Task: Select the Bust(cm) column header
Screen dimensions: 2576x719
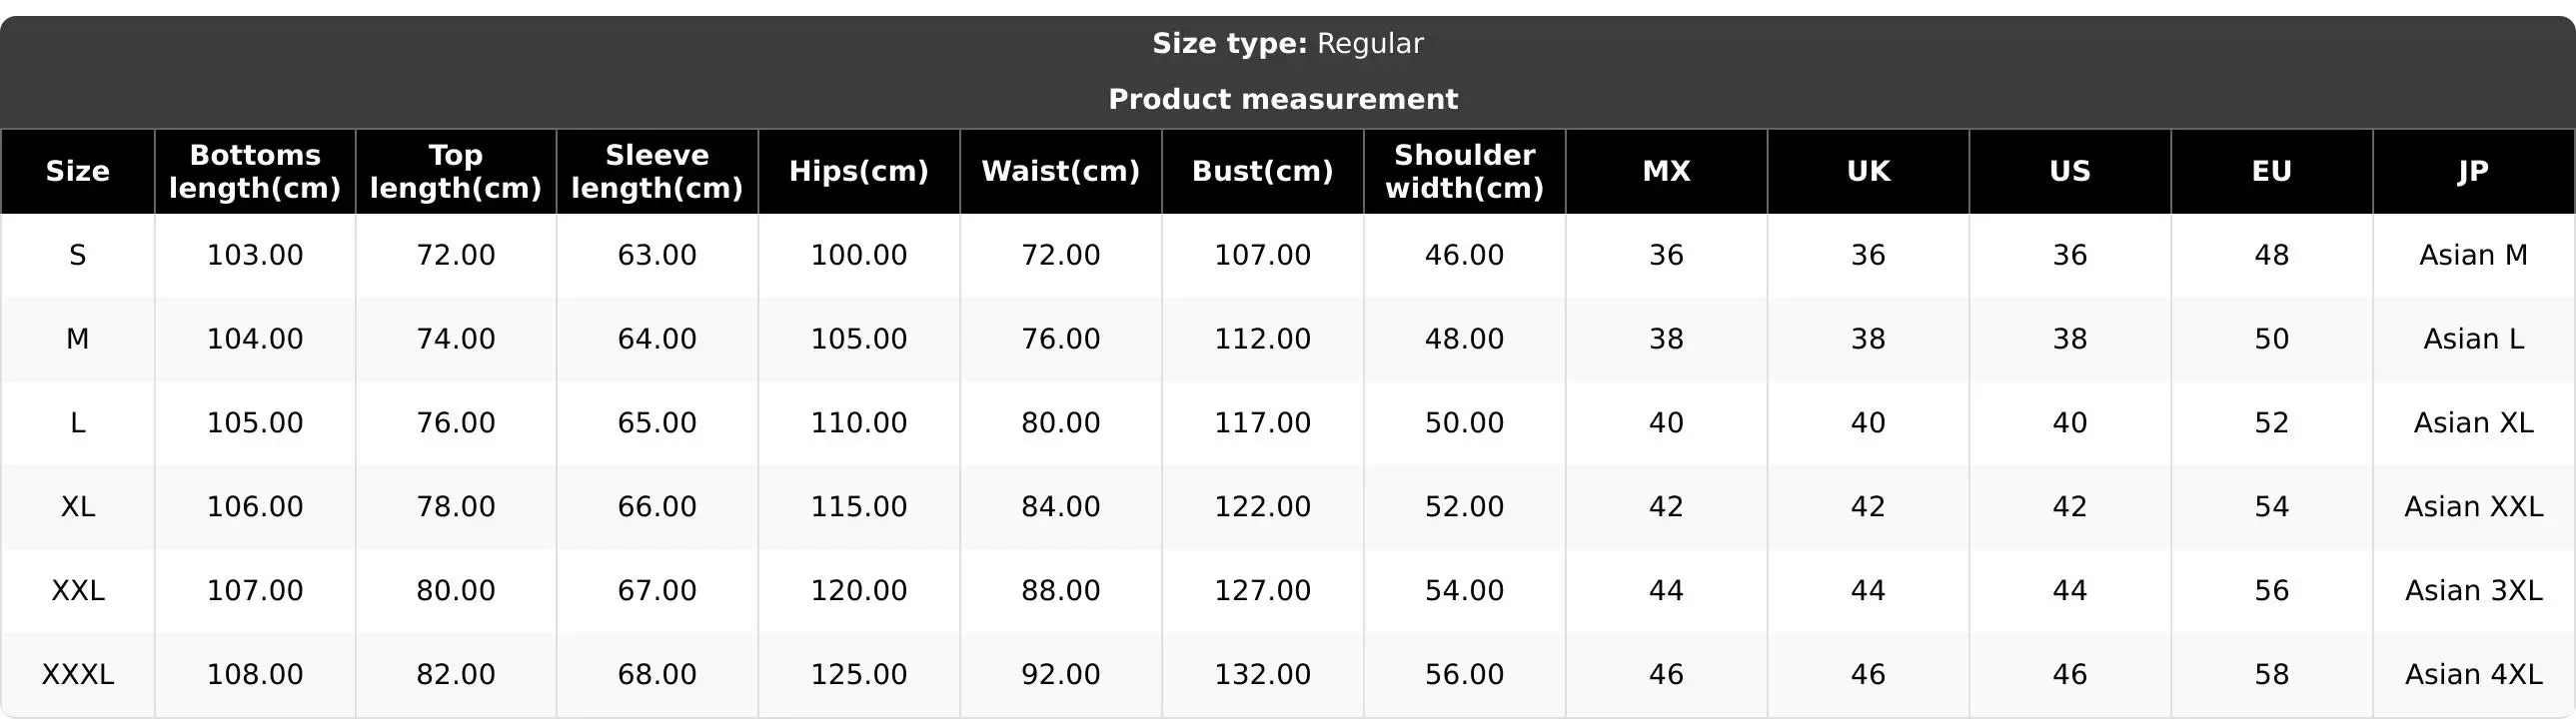Action: [1263, 171]
